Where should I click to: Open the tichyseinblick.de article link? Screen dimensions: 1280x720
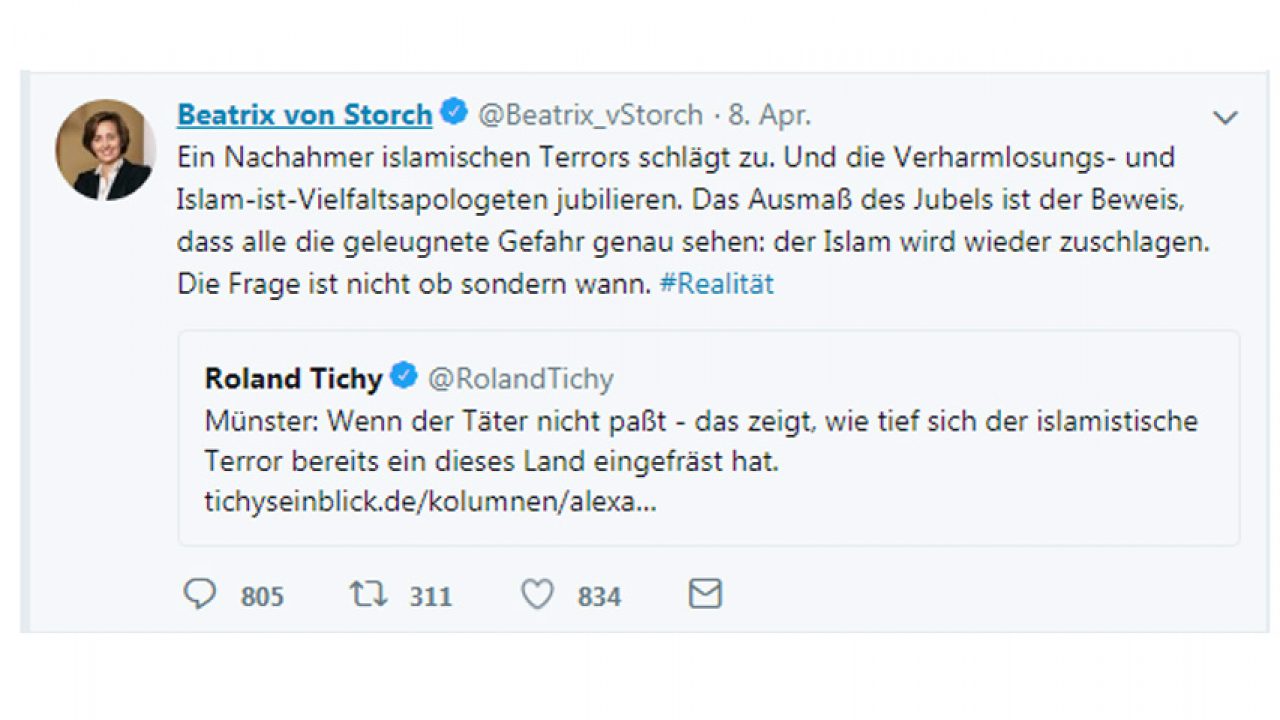coord(430,502)
